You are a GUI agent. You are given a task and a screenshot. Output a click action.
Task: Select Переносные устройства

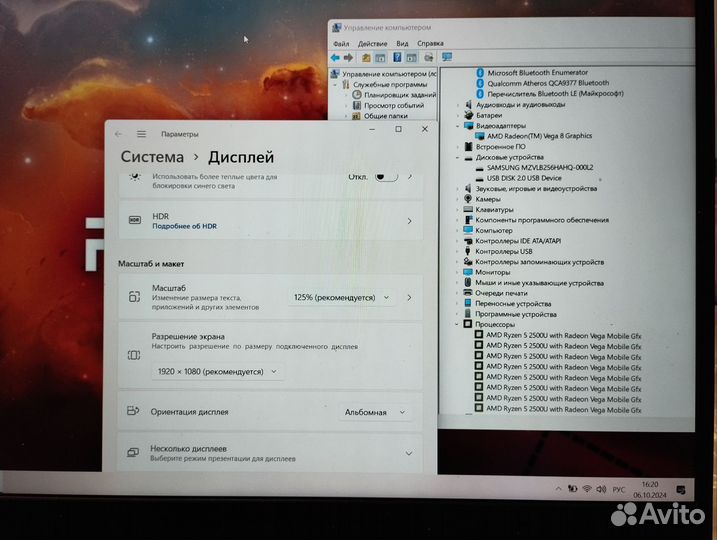[x=513, y=304]
